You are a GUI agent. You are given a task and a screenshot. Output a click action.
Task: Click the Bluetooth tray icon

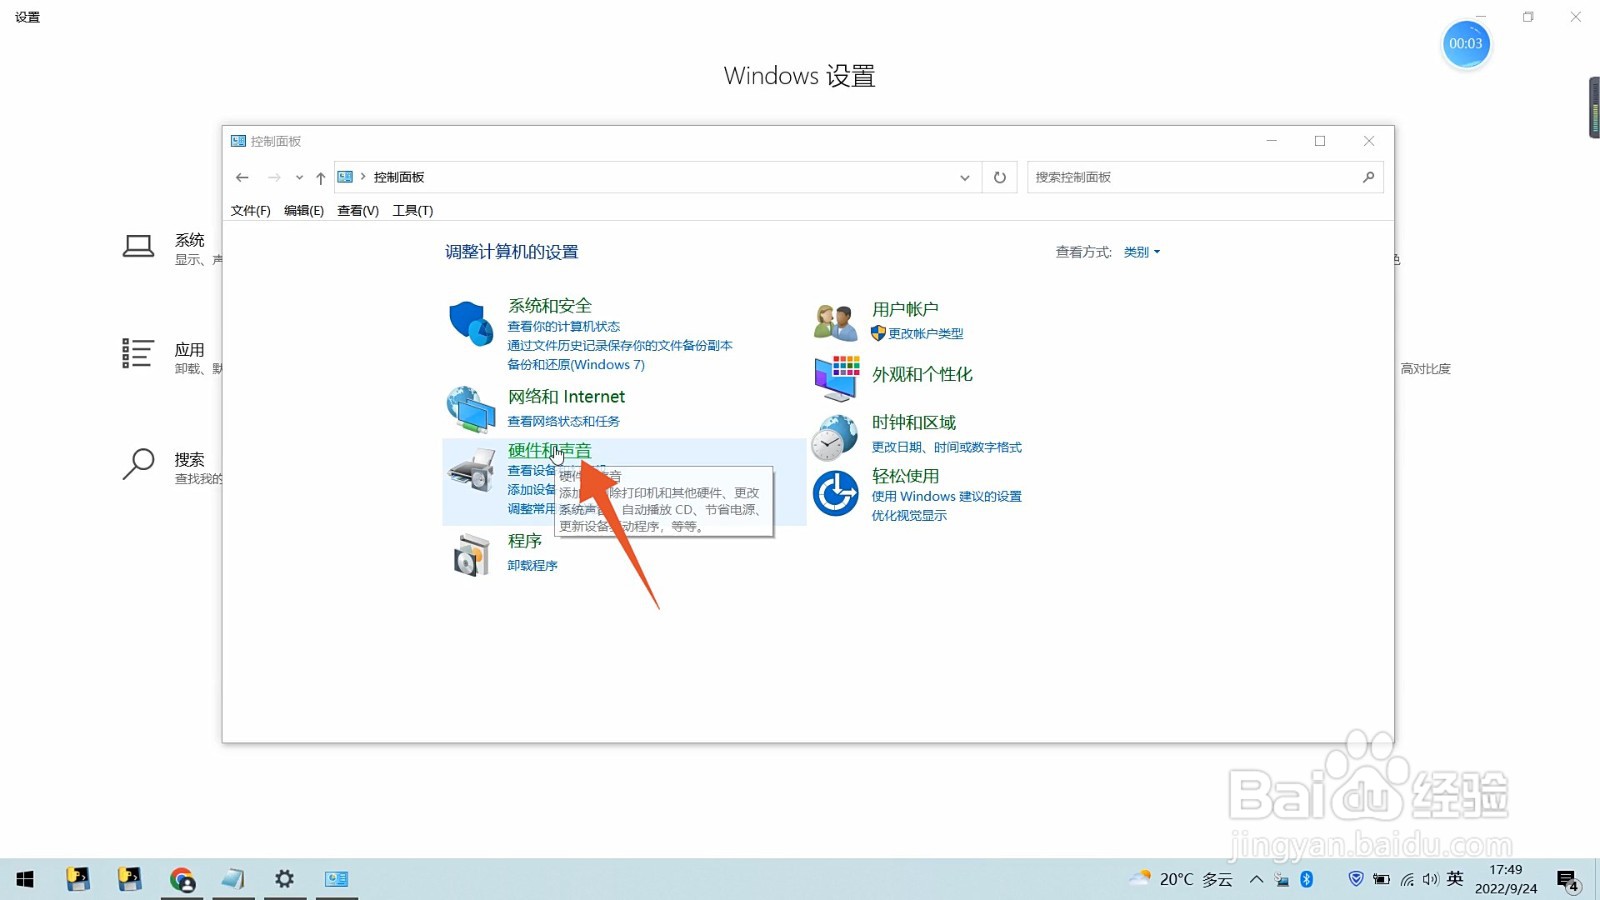(x=1307, y=879)
